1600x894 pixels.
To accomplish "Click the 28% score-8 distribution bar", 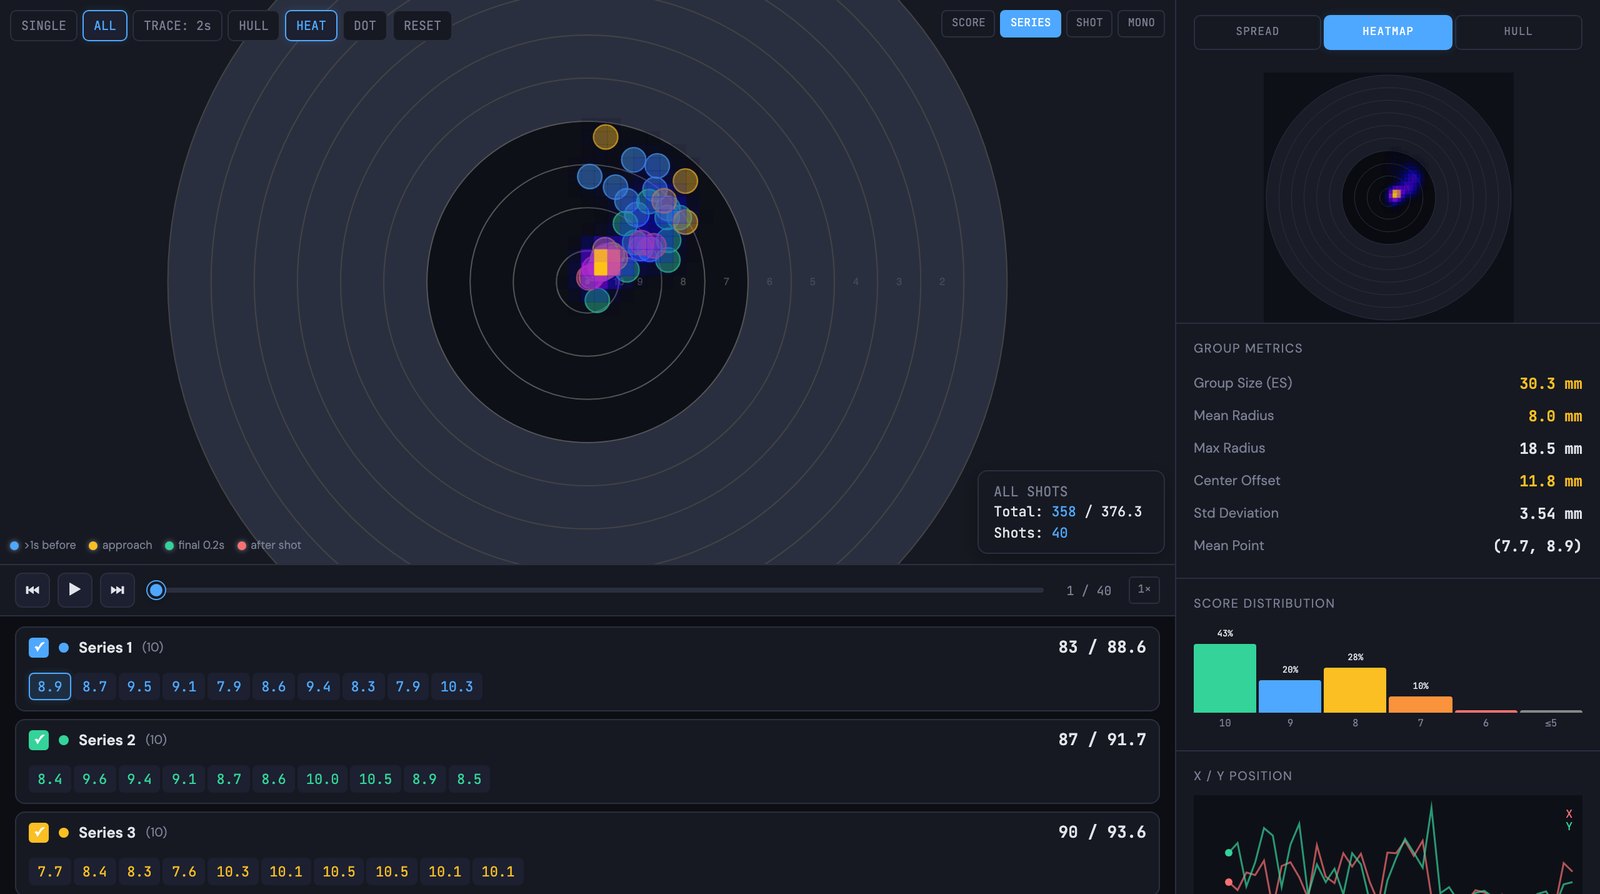I will tap(1355, 690).
